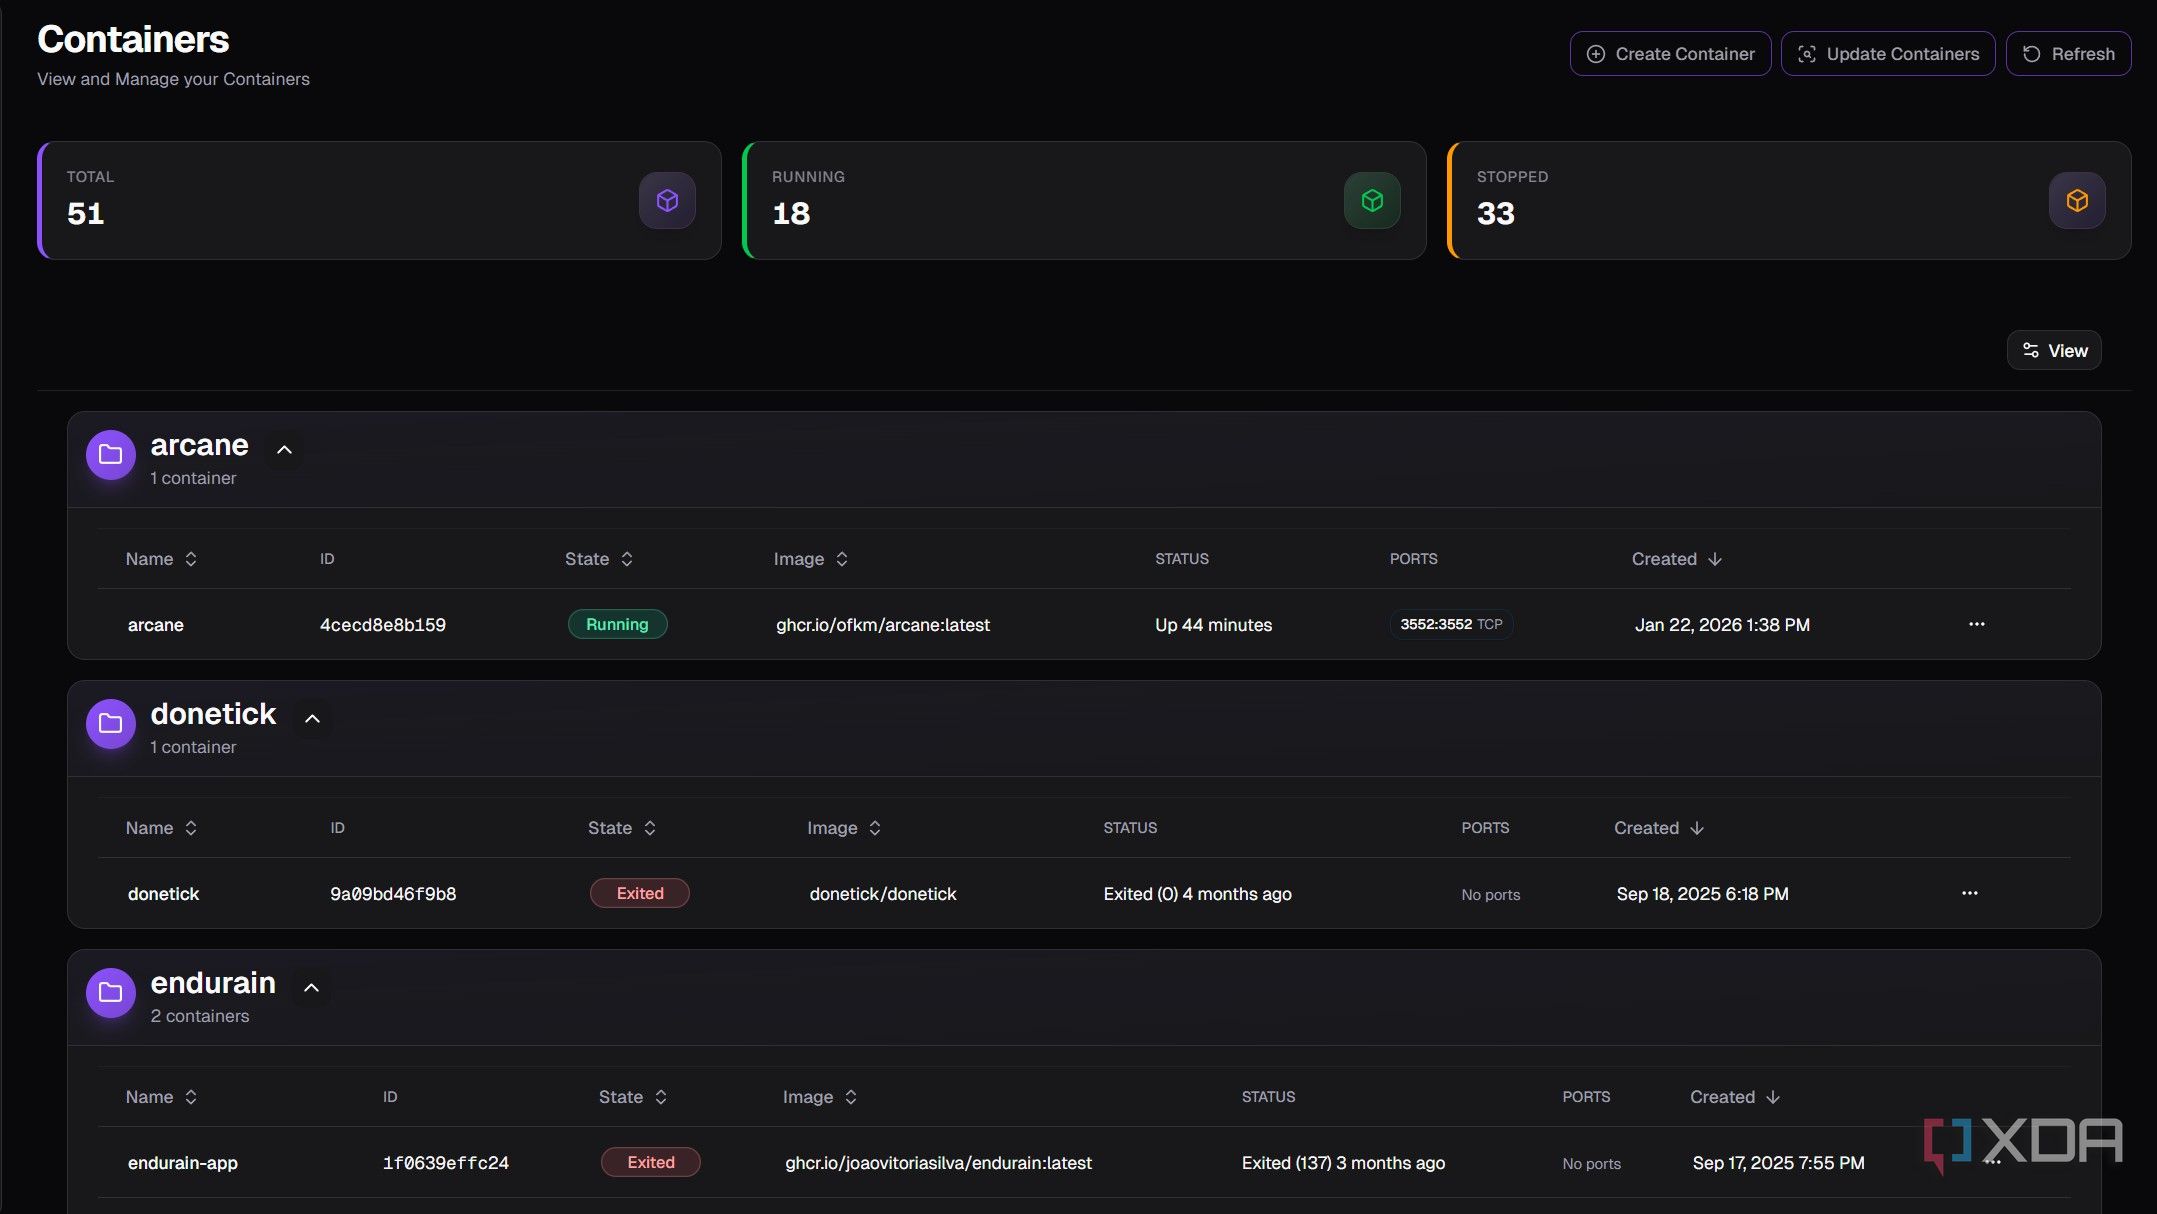The width and height of the screenshot is (2157, 1214).
Task: Select container ID 4cecd8e8b159
Action: [x=383, y=625]
